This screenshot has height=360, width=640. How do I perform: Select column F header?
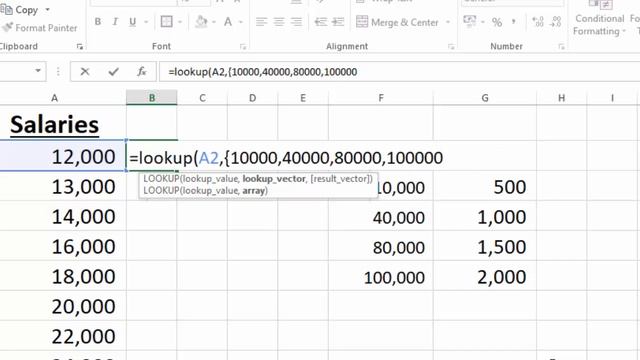[381, 98]
